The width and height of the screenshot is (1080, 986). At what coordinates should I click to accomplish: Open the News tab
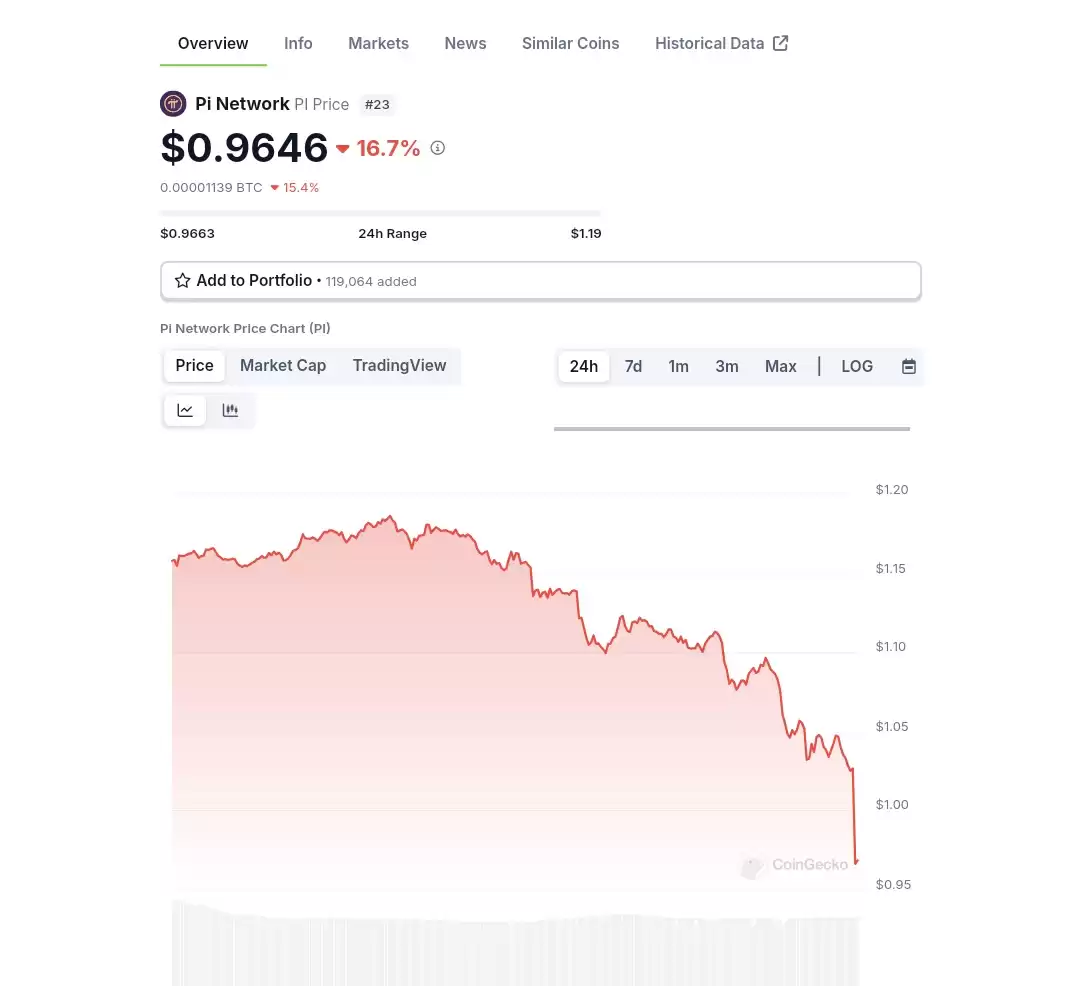point(465,43)
